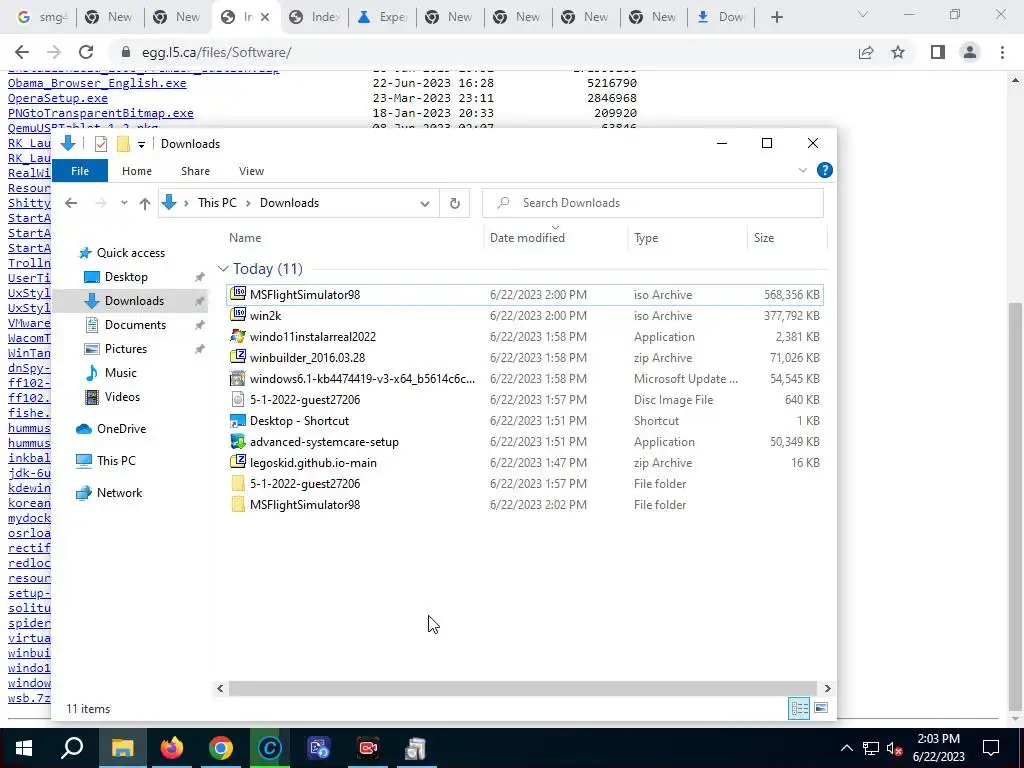The height and width of the screenshot is (768, 1024).
Task: Click Explorer horizontal scrollbar
Action: 522,688
